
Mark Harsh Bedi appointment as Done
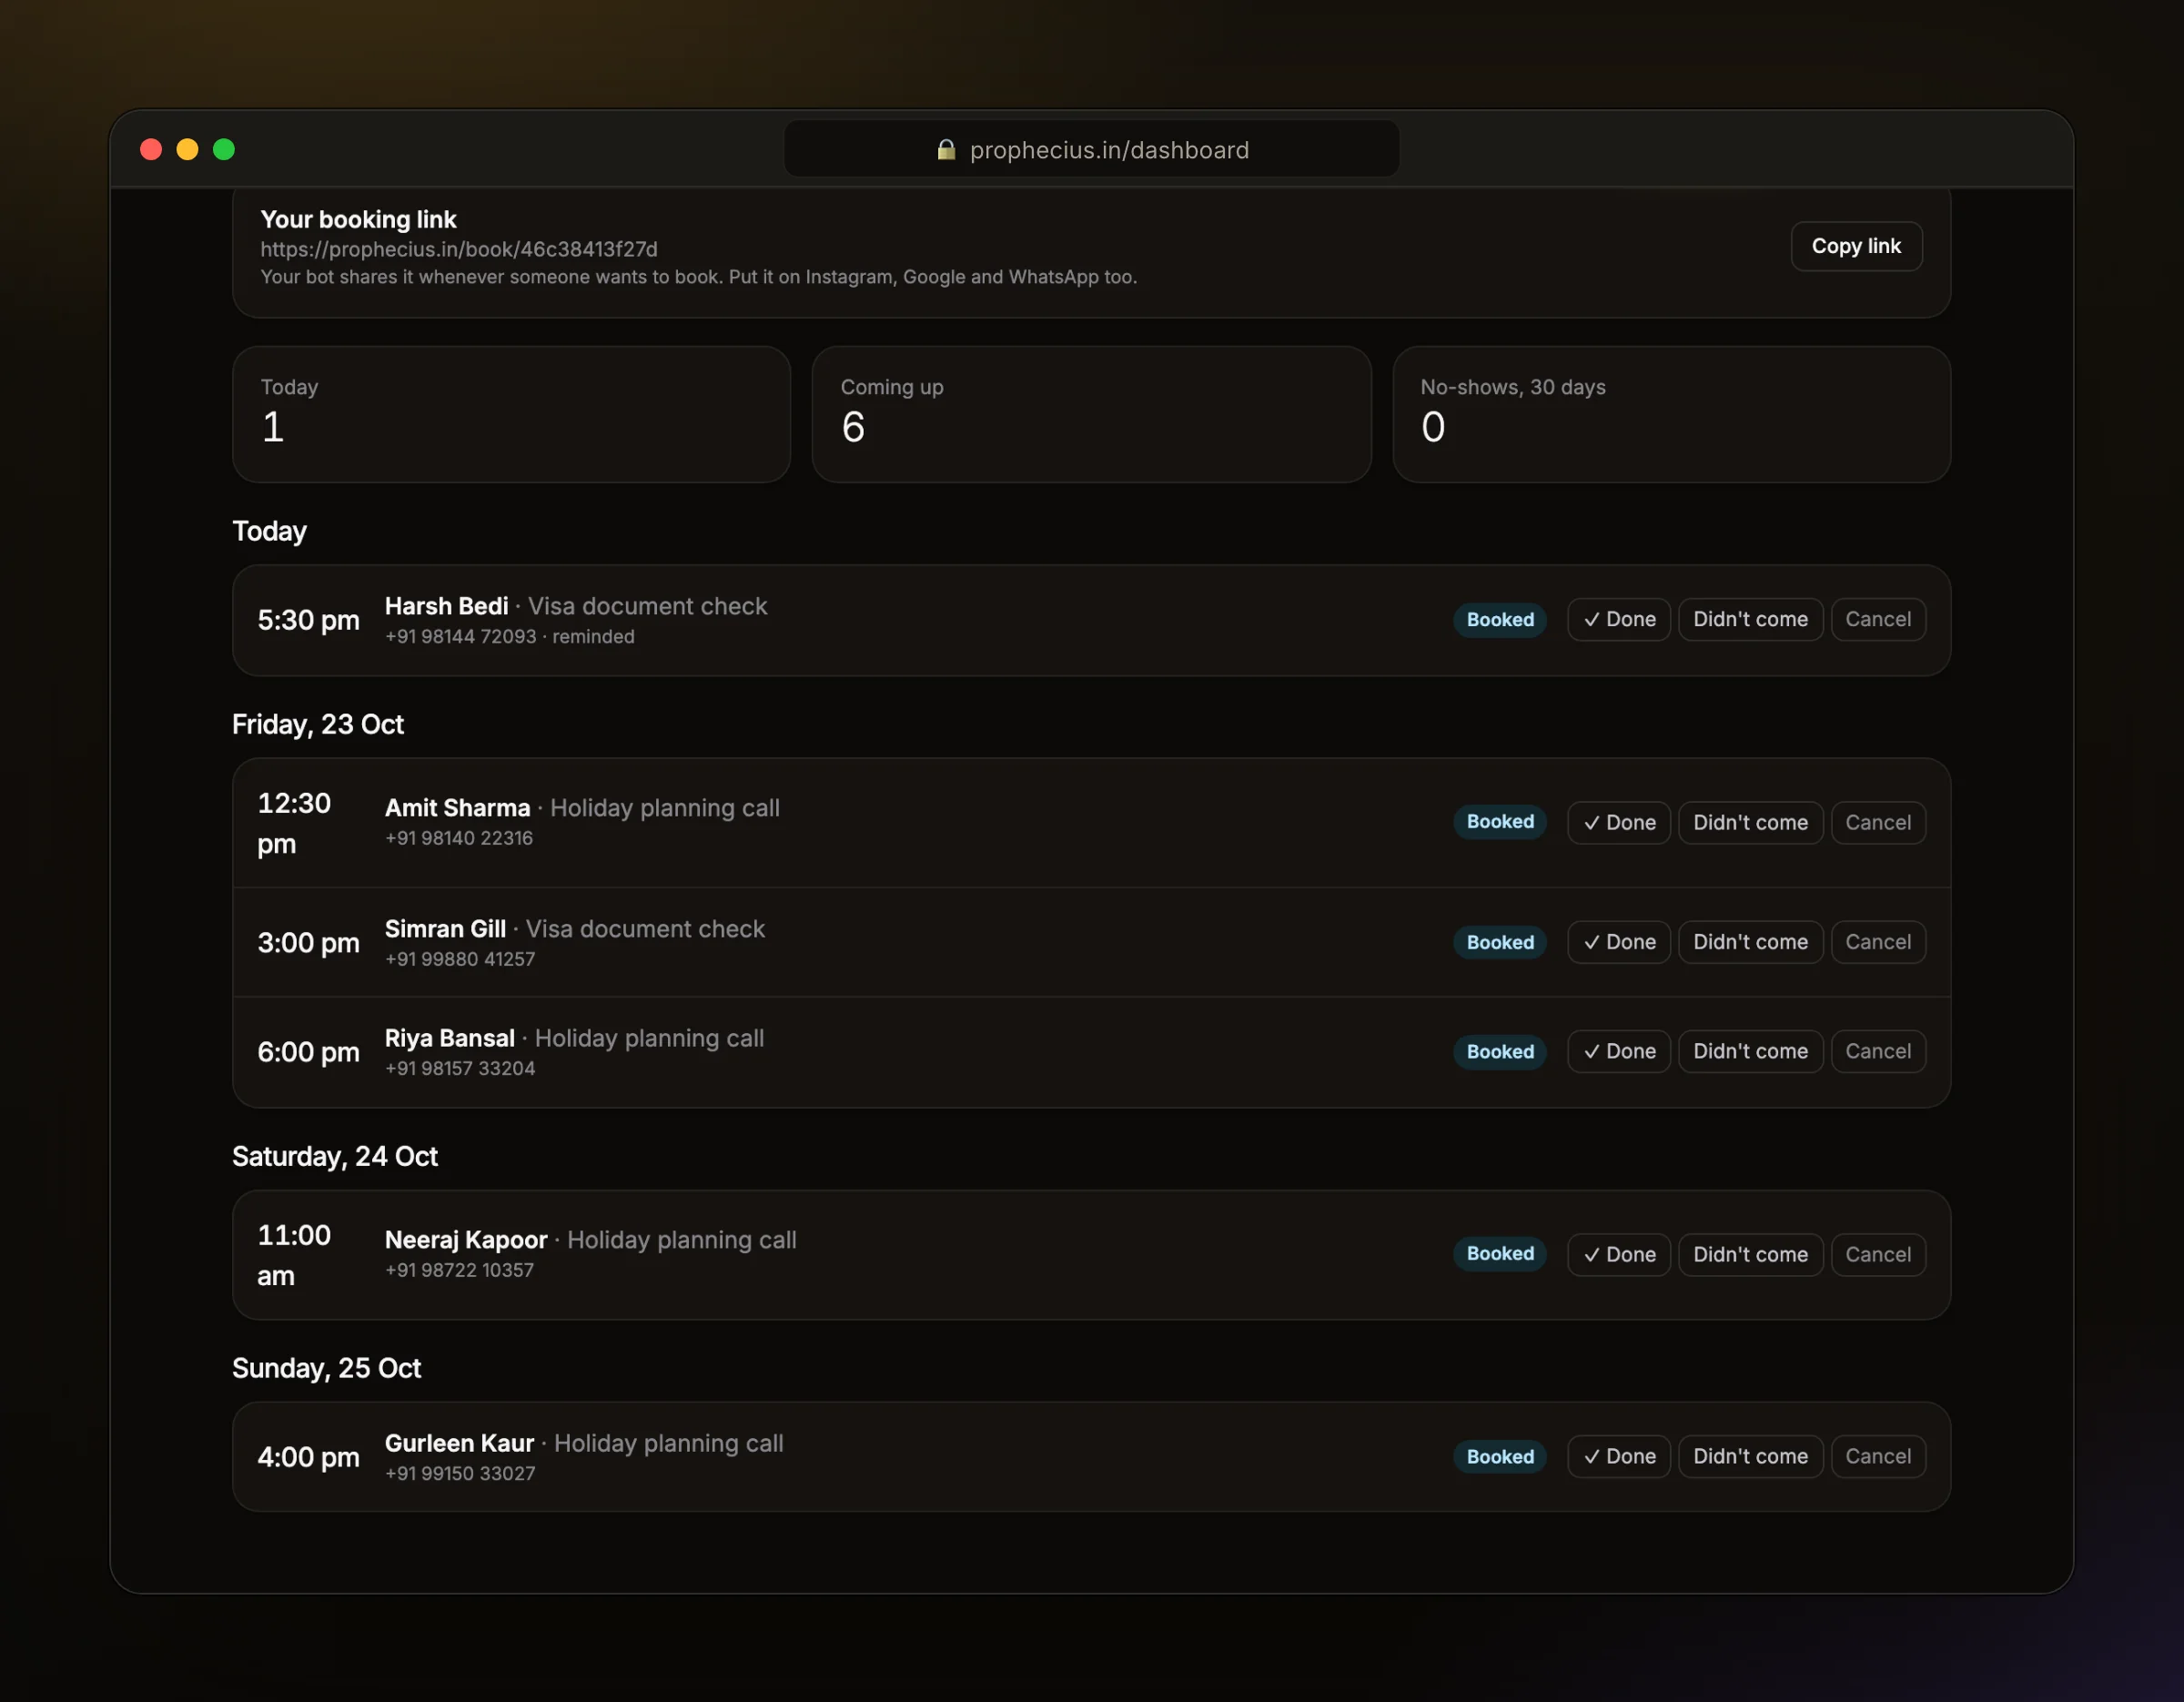pyautogui.click(x=1618, y=619)
